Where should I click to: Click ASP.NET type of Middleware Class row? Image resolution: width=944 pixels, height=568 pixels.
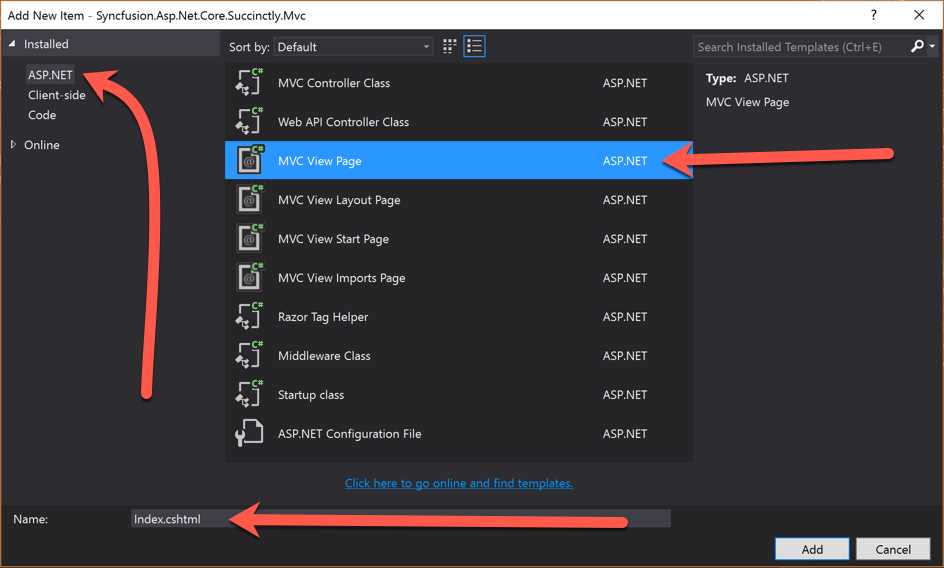pos(625,356)
